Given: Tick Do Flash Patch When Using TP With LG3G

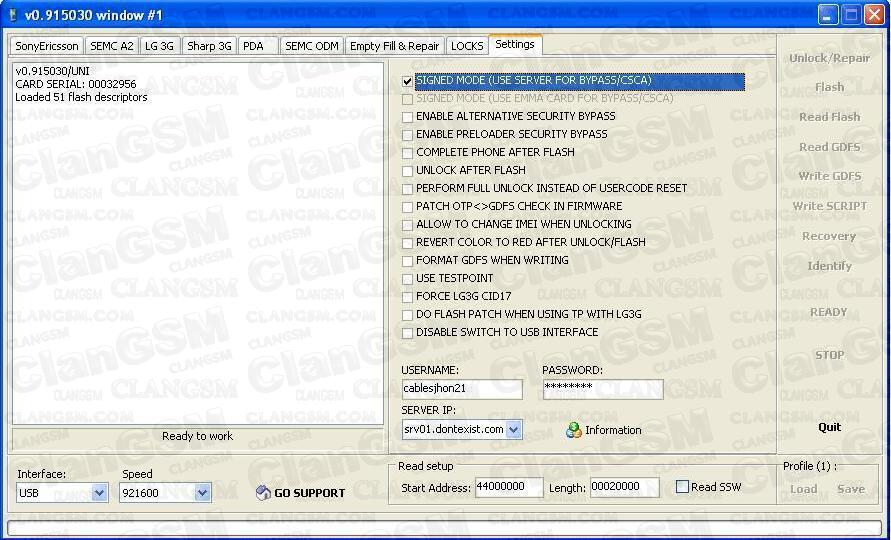Looking at the screenshot, I should 407,315.
